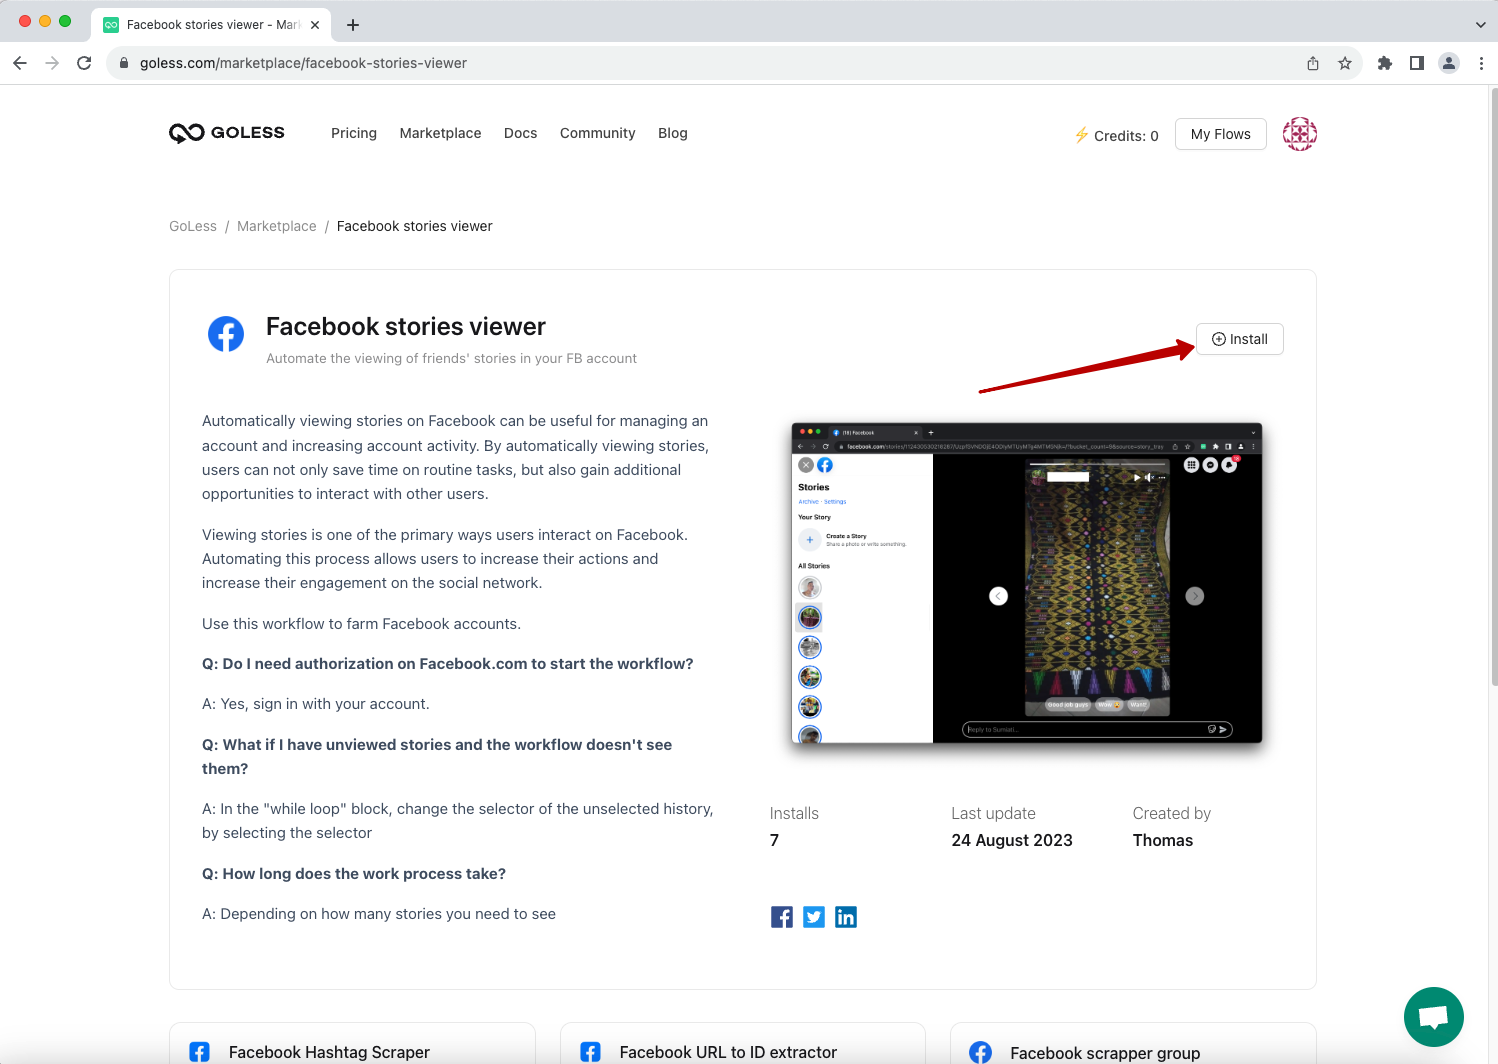
Task: Expand the tab search dropdown
Action: pos(1480,25)
